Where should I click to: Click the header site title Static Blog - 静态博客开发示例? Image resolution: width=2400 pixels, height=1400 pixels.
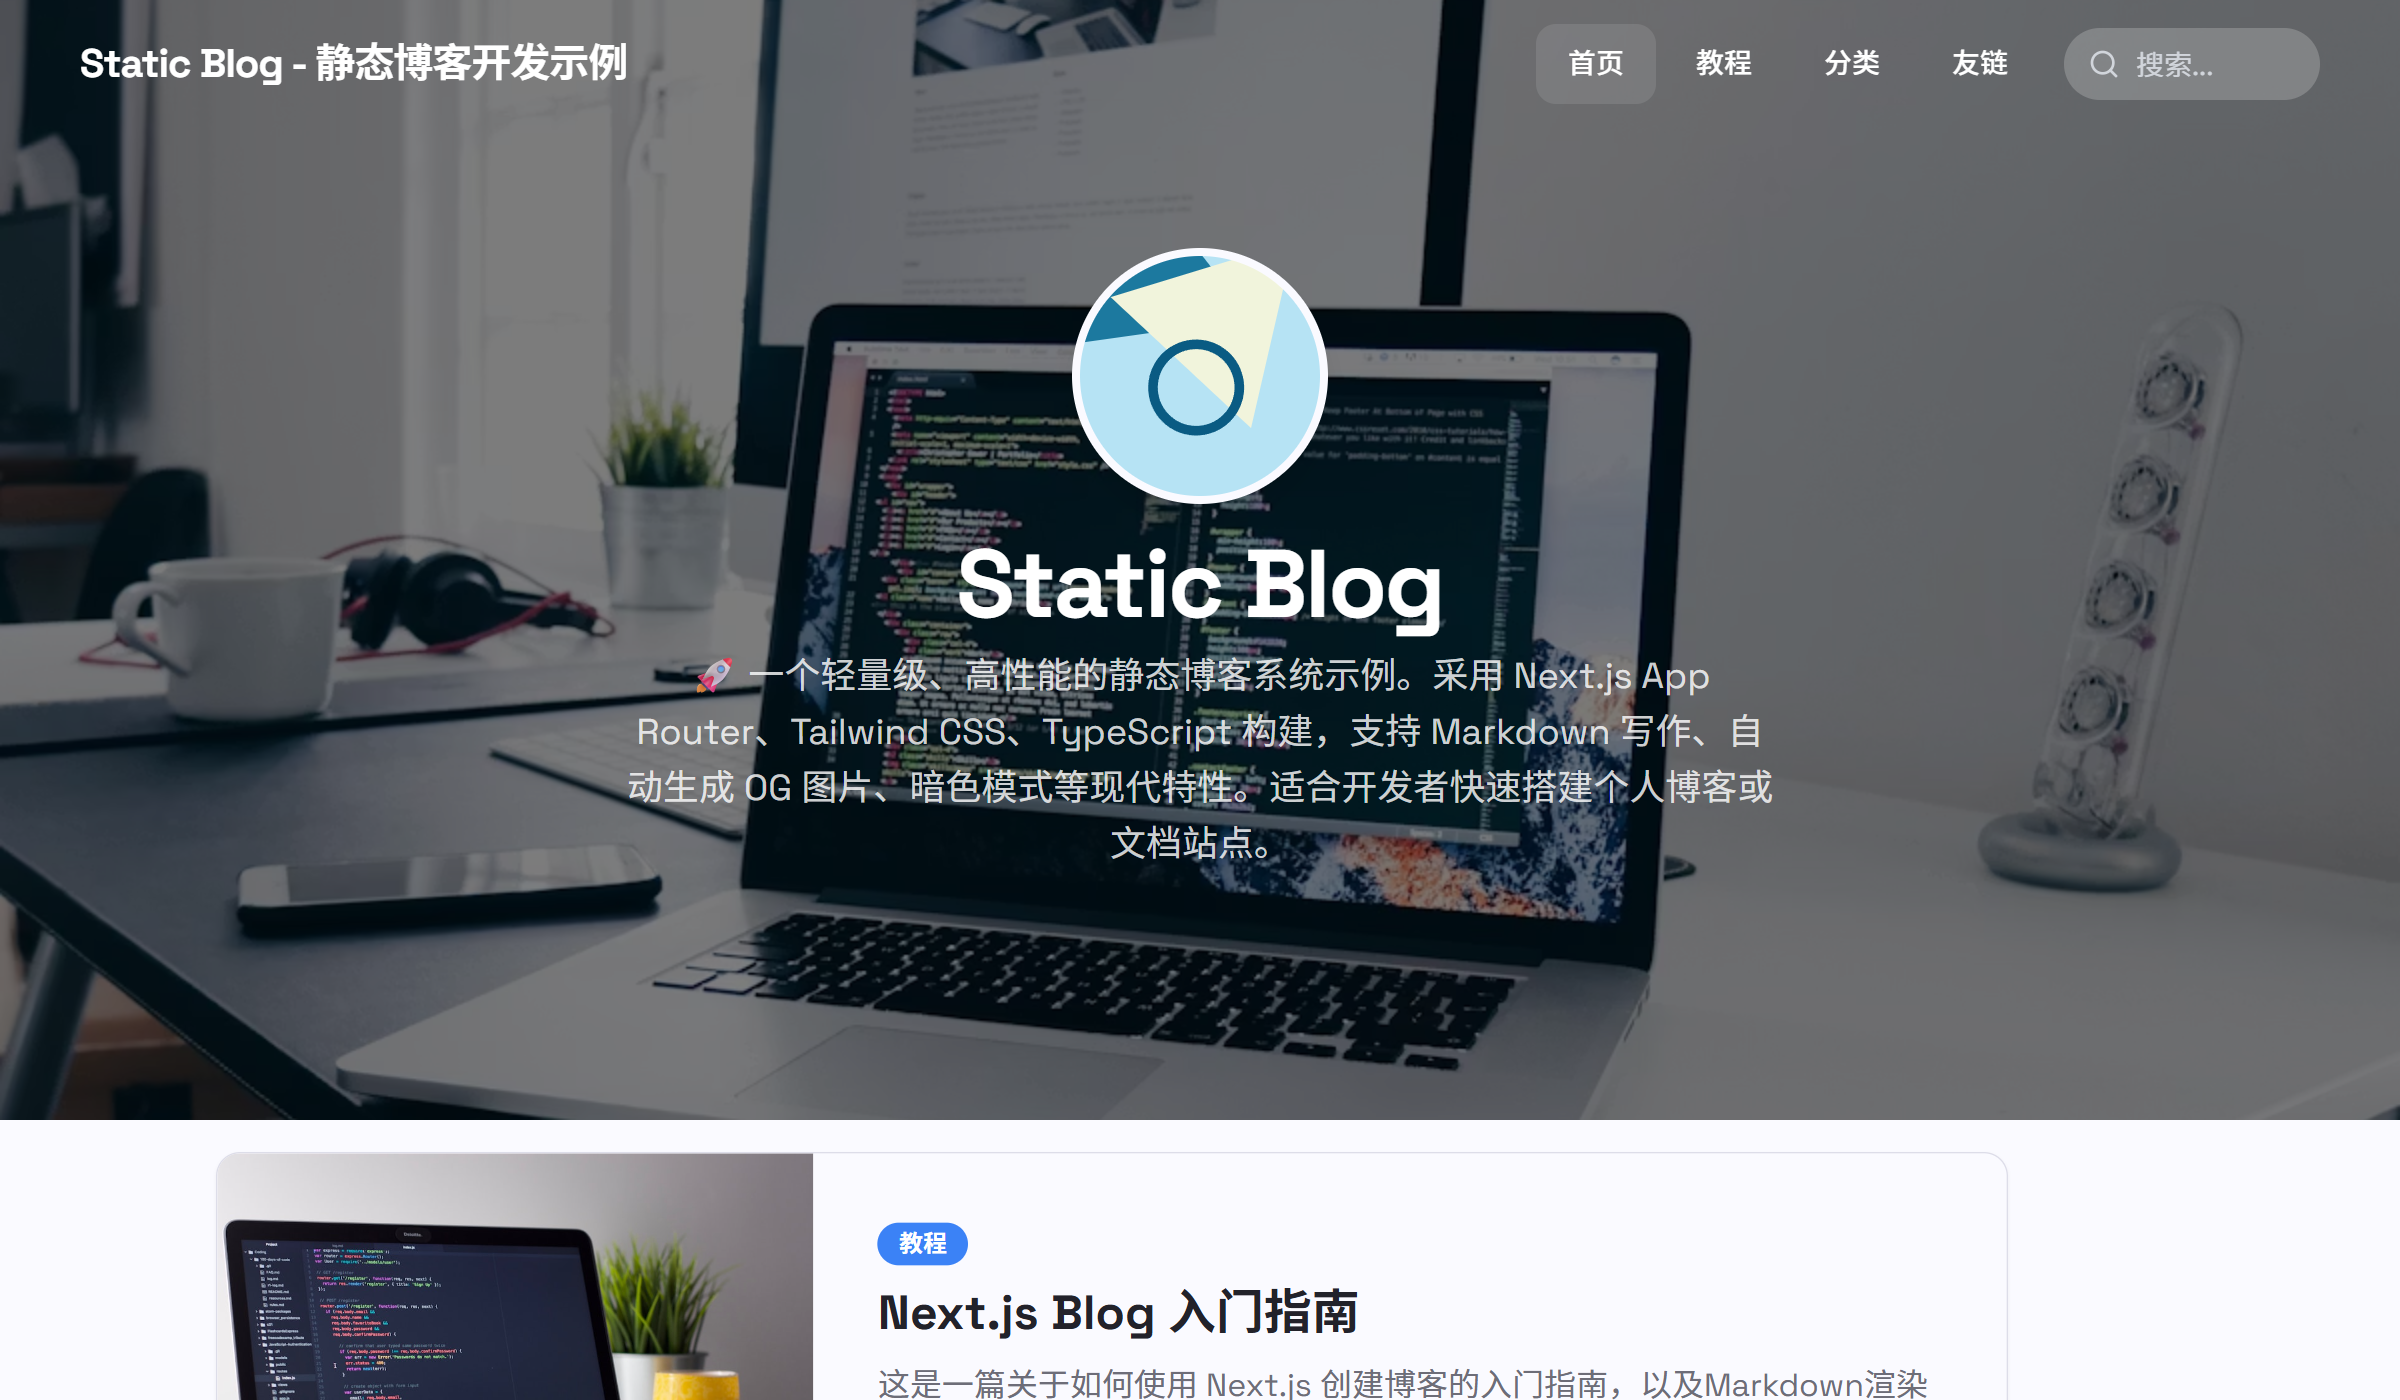[x=354, y=64]
